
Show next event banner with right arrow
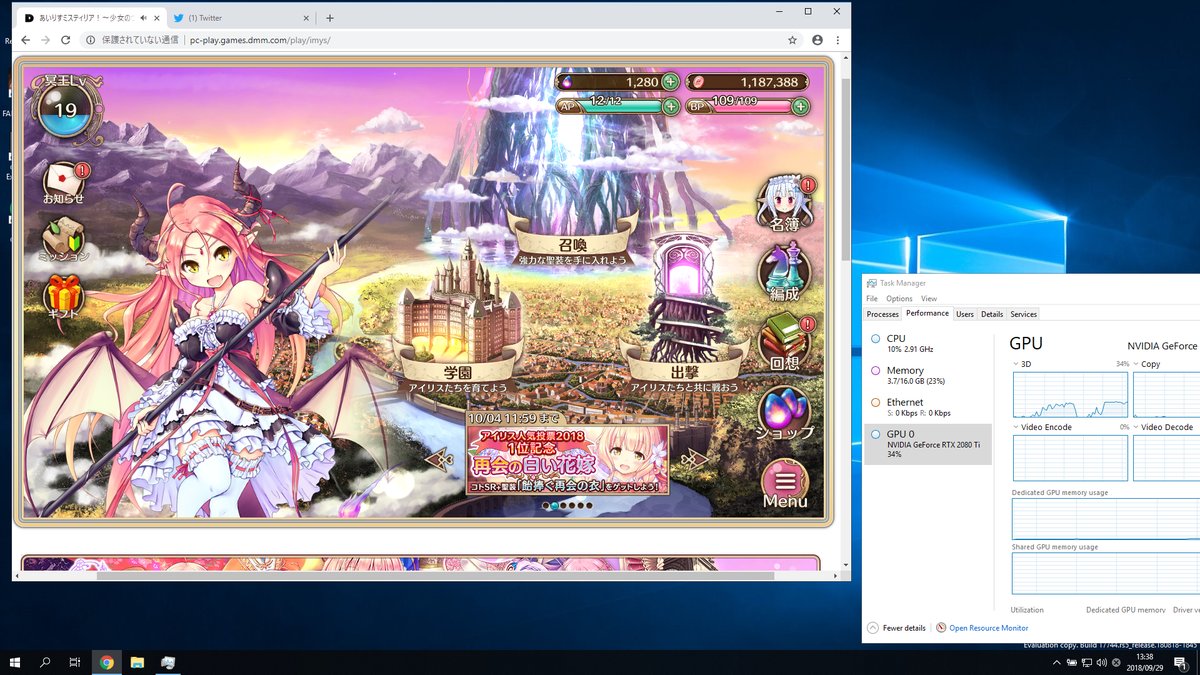point(694,459)
